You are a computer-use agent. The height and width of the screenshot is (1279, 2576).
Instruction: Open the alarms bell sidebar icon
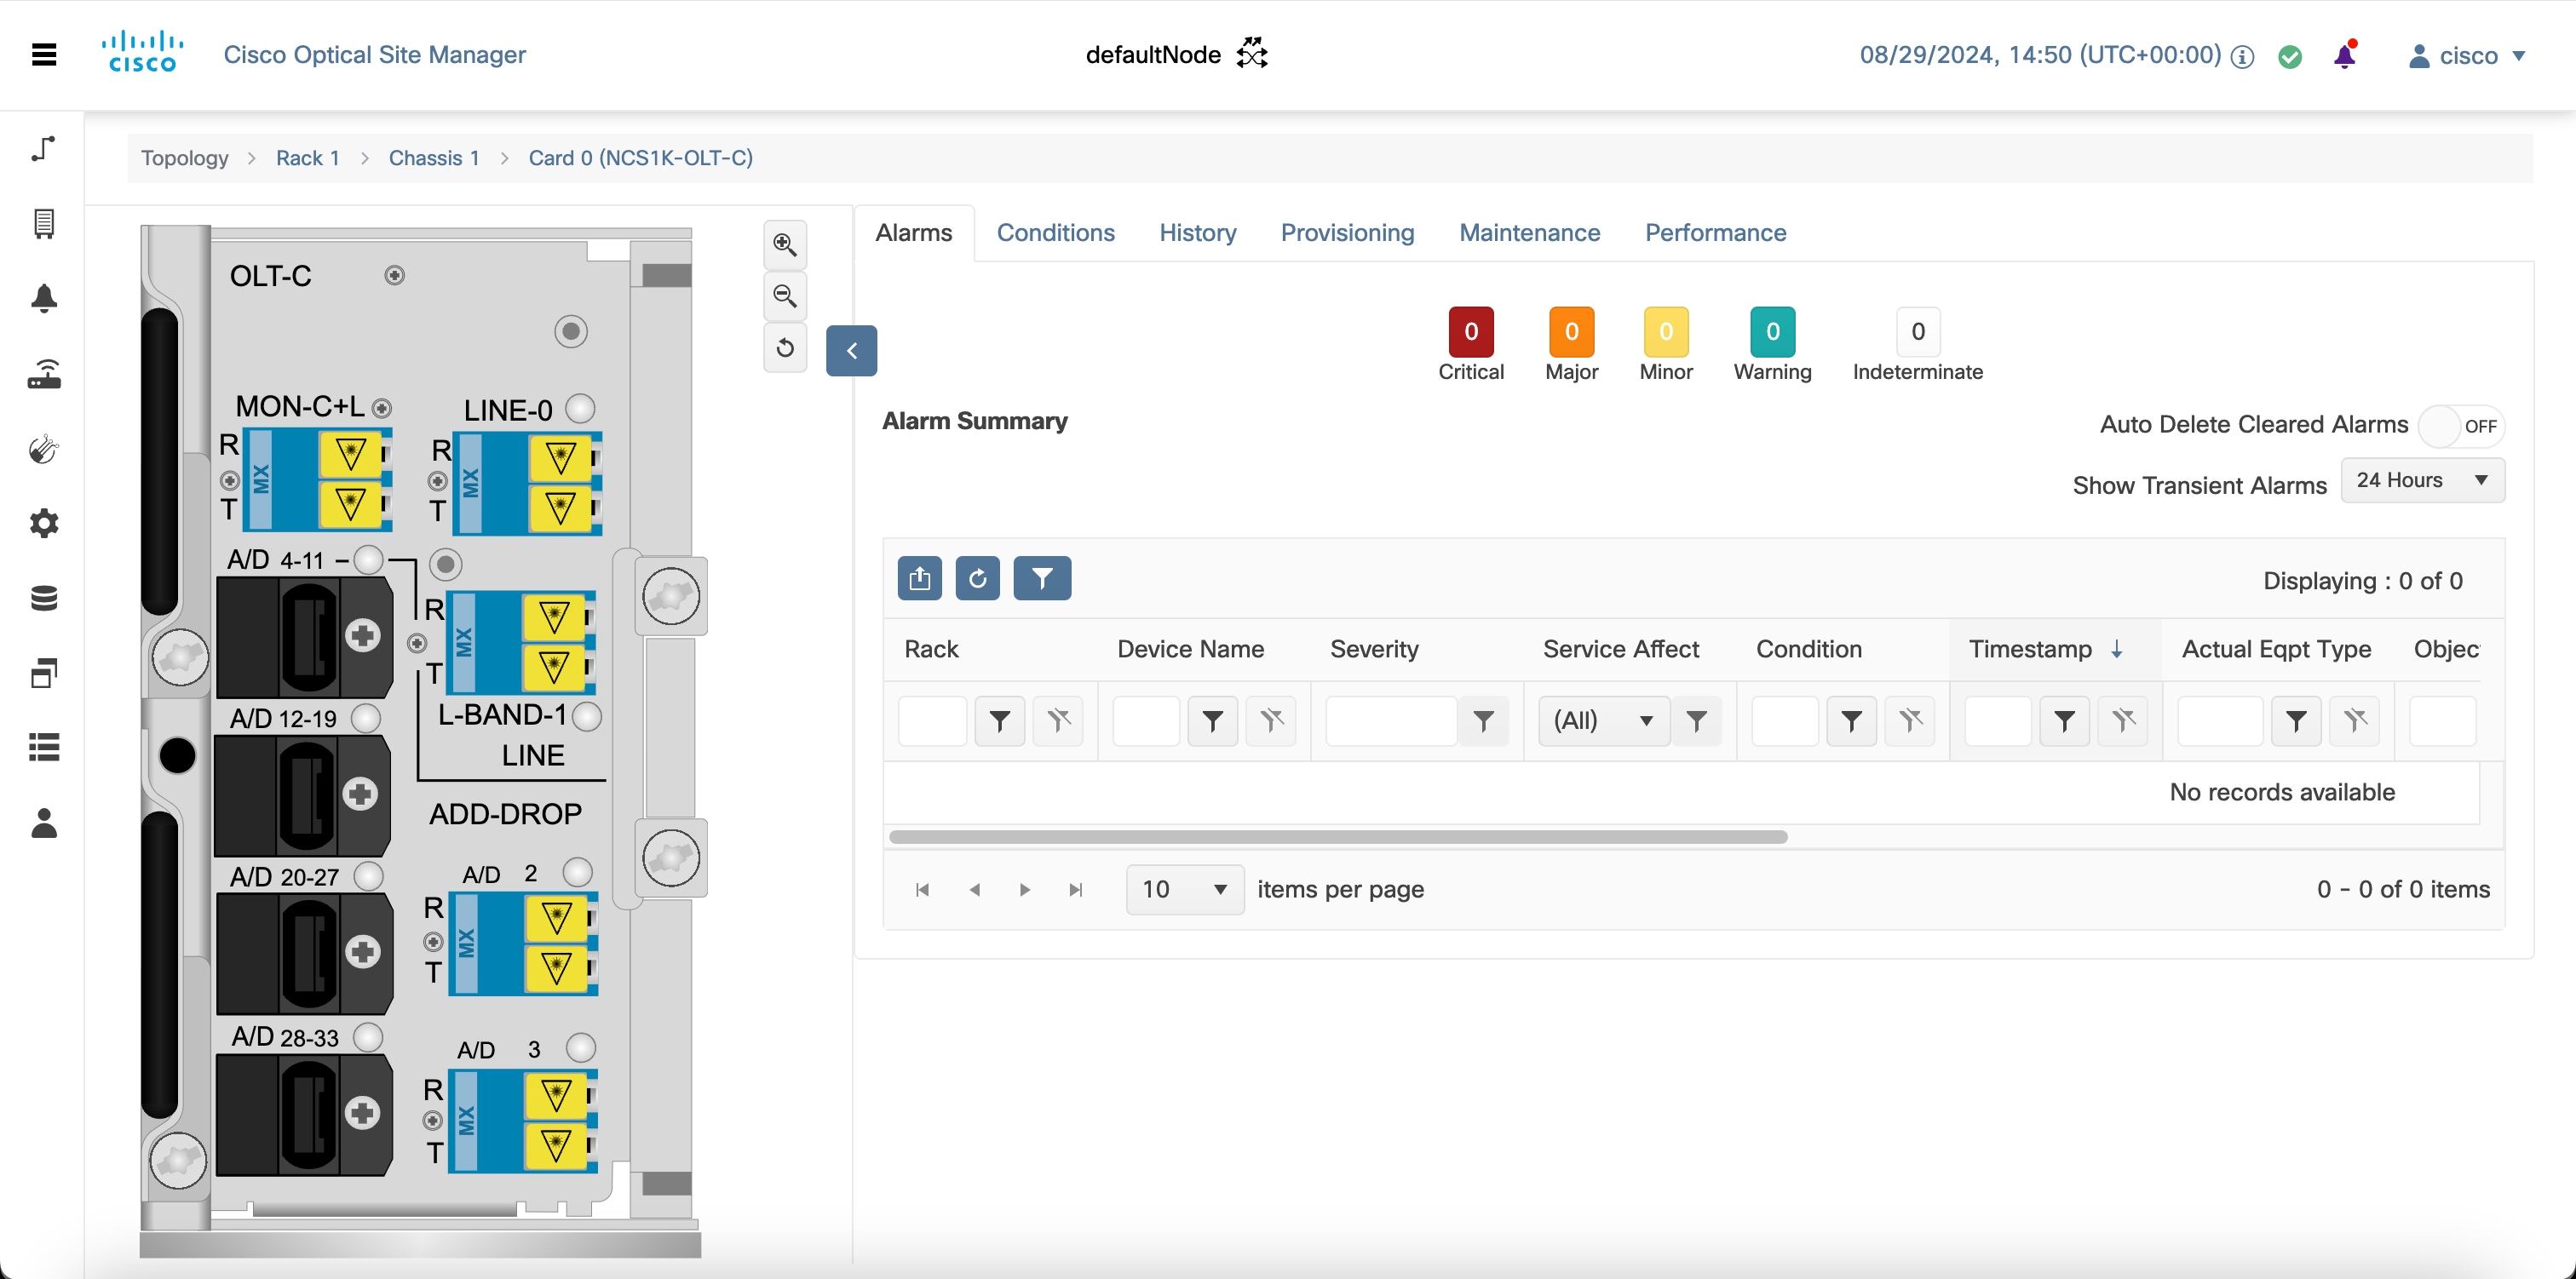44,298
